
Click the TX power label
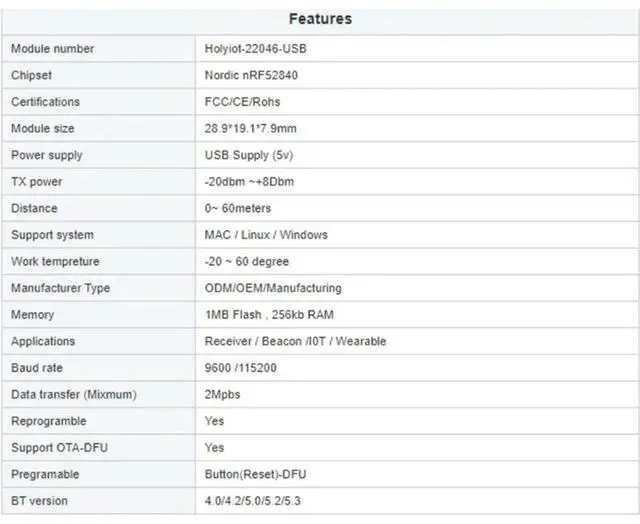point(36,182)
